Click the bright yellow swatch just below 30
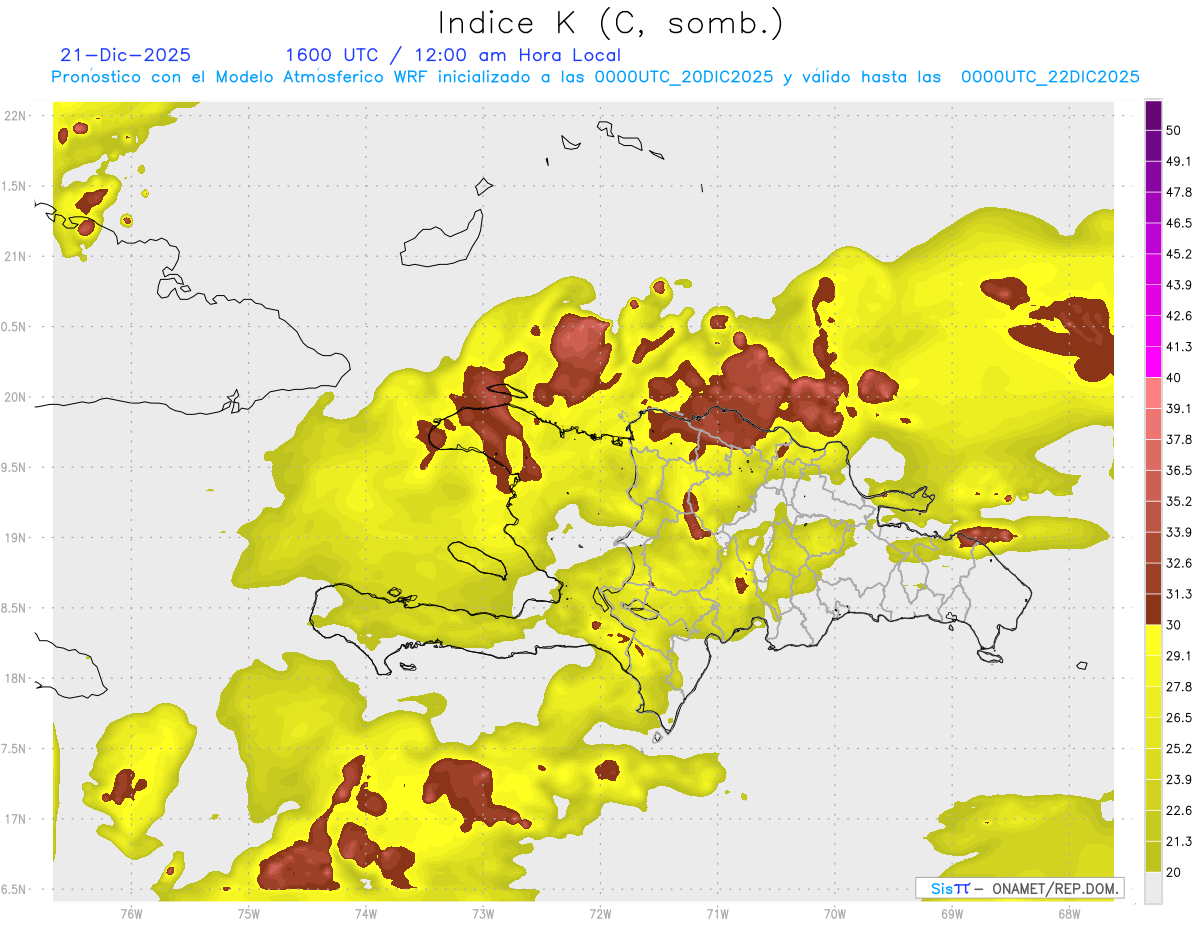 click(x=1153, y=640)
